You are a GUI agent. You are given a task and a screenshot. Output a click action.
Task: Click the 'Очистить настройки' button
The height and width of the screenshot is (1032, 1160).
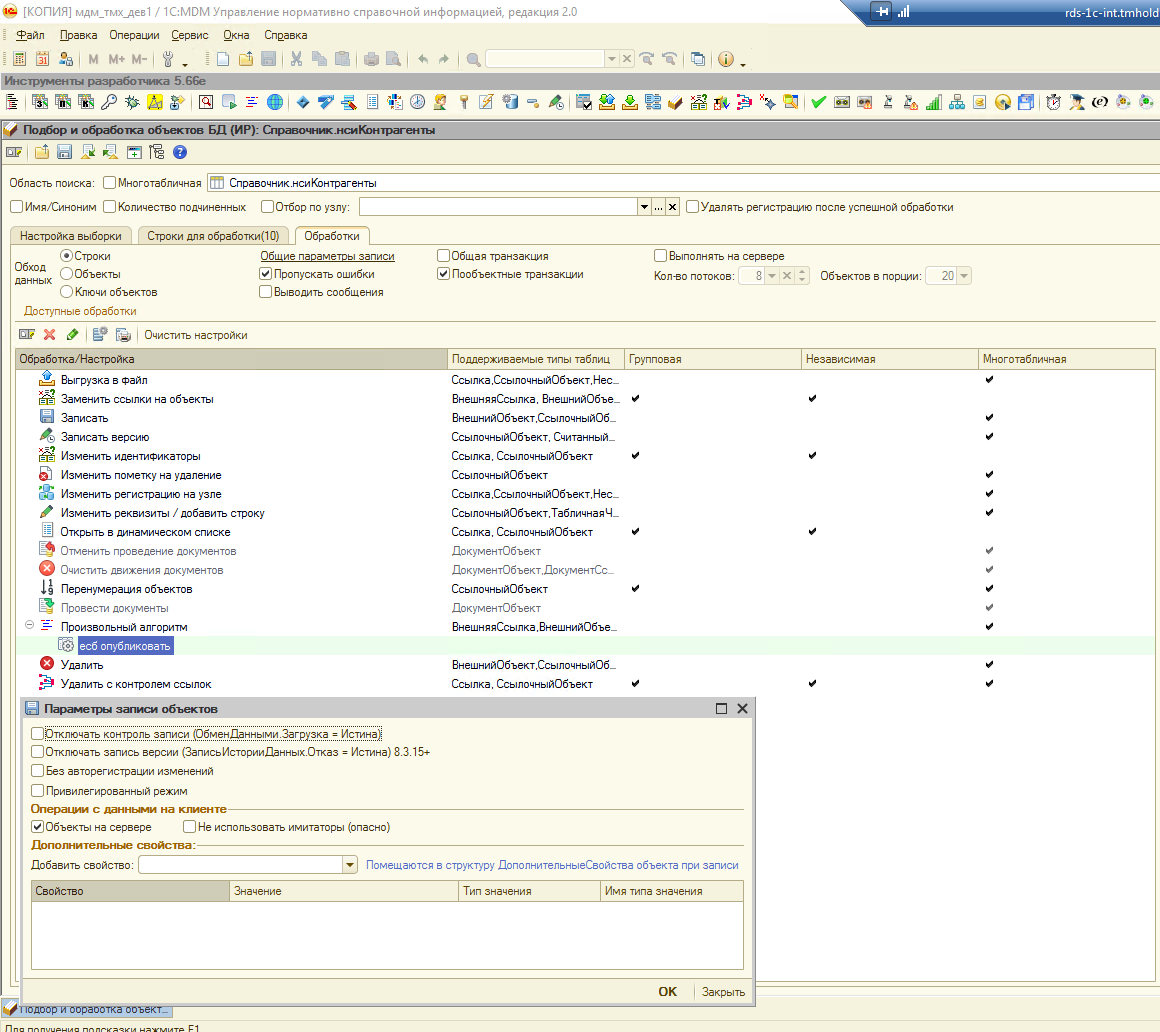coord(195,335)
